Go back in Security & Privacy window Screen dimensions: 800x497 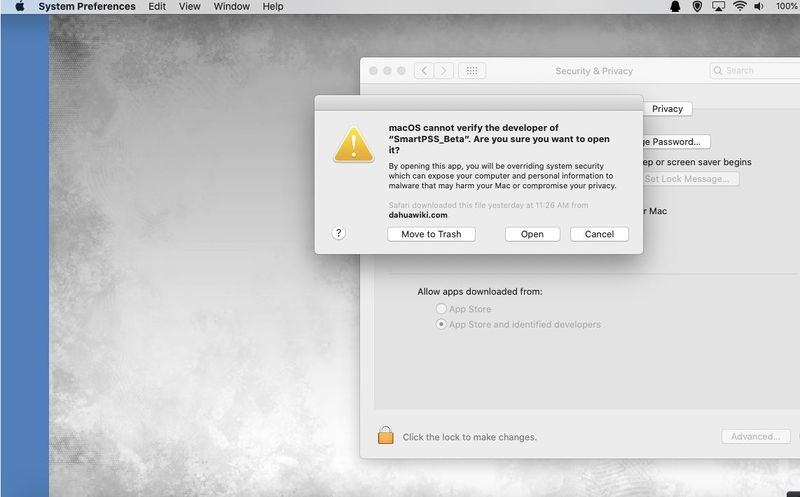[x=424, y=70]
